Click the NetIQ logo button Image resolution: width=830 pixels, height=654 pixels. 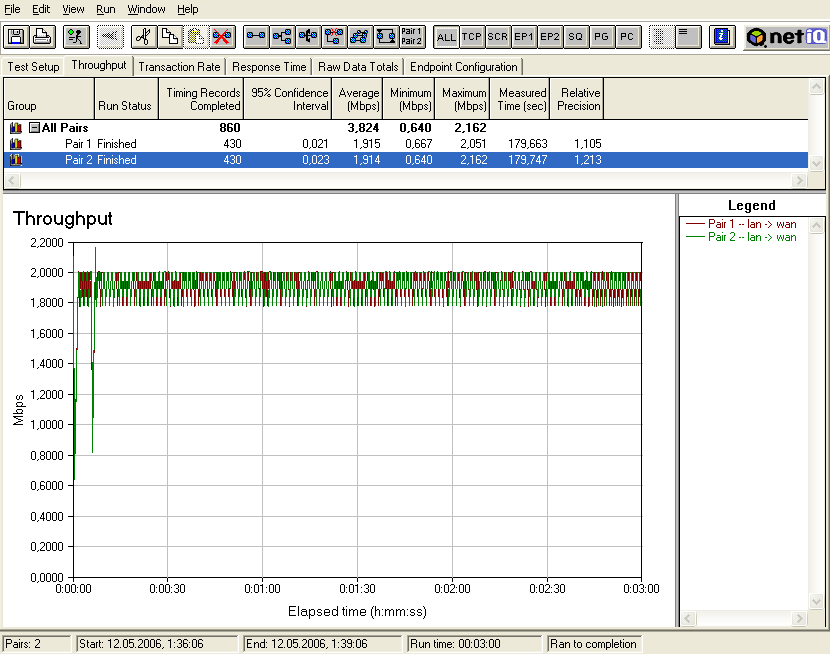787,37
